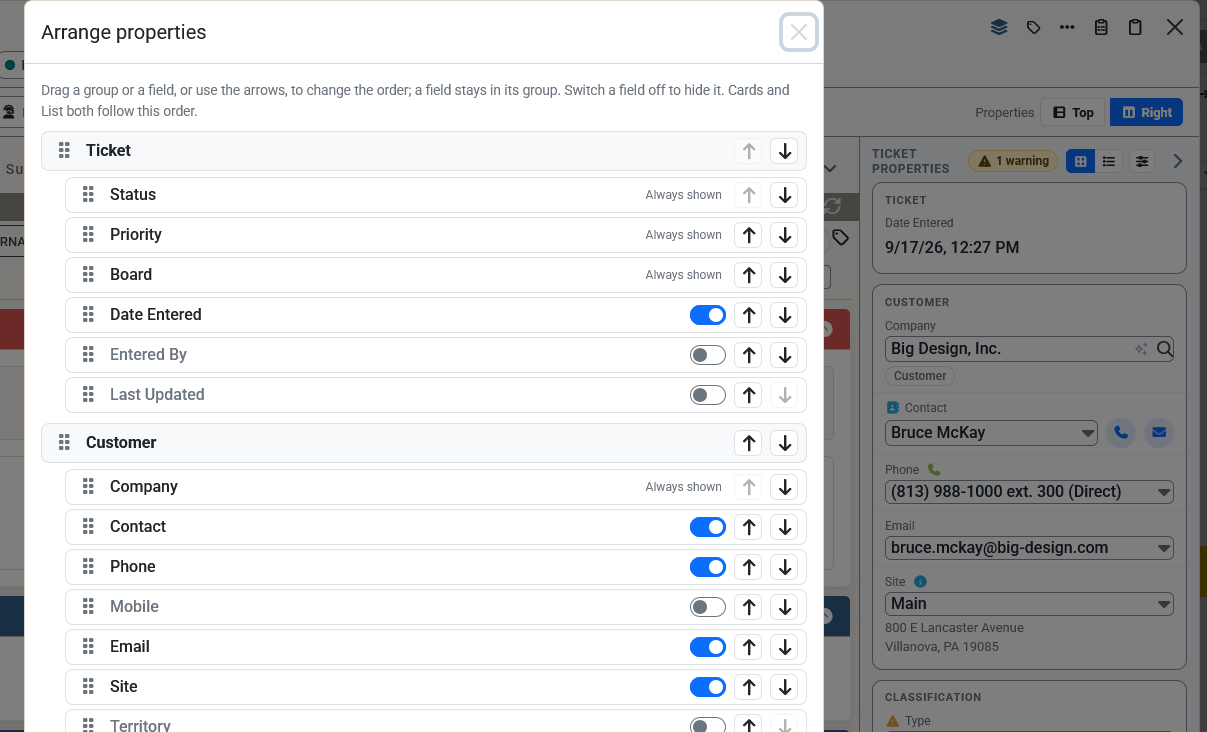Switch on the Last Updated field
The height and width of the screenshot is (732, 1207).
click(x=708, y=395)
